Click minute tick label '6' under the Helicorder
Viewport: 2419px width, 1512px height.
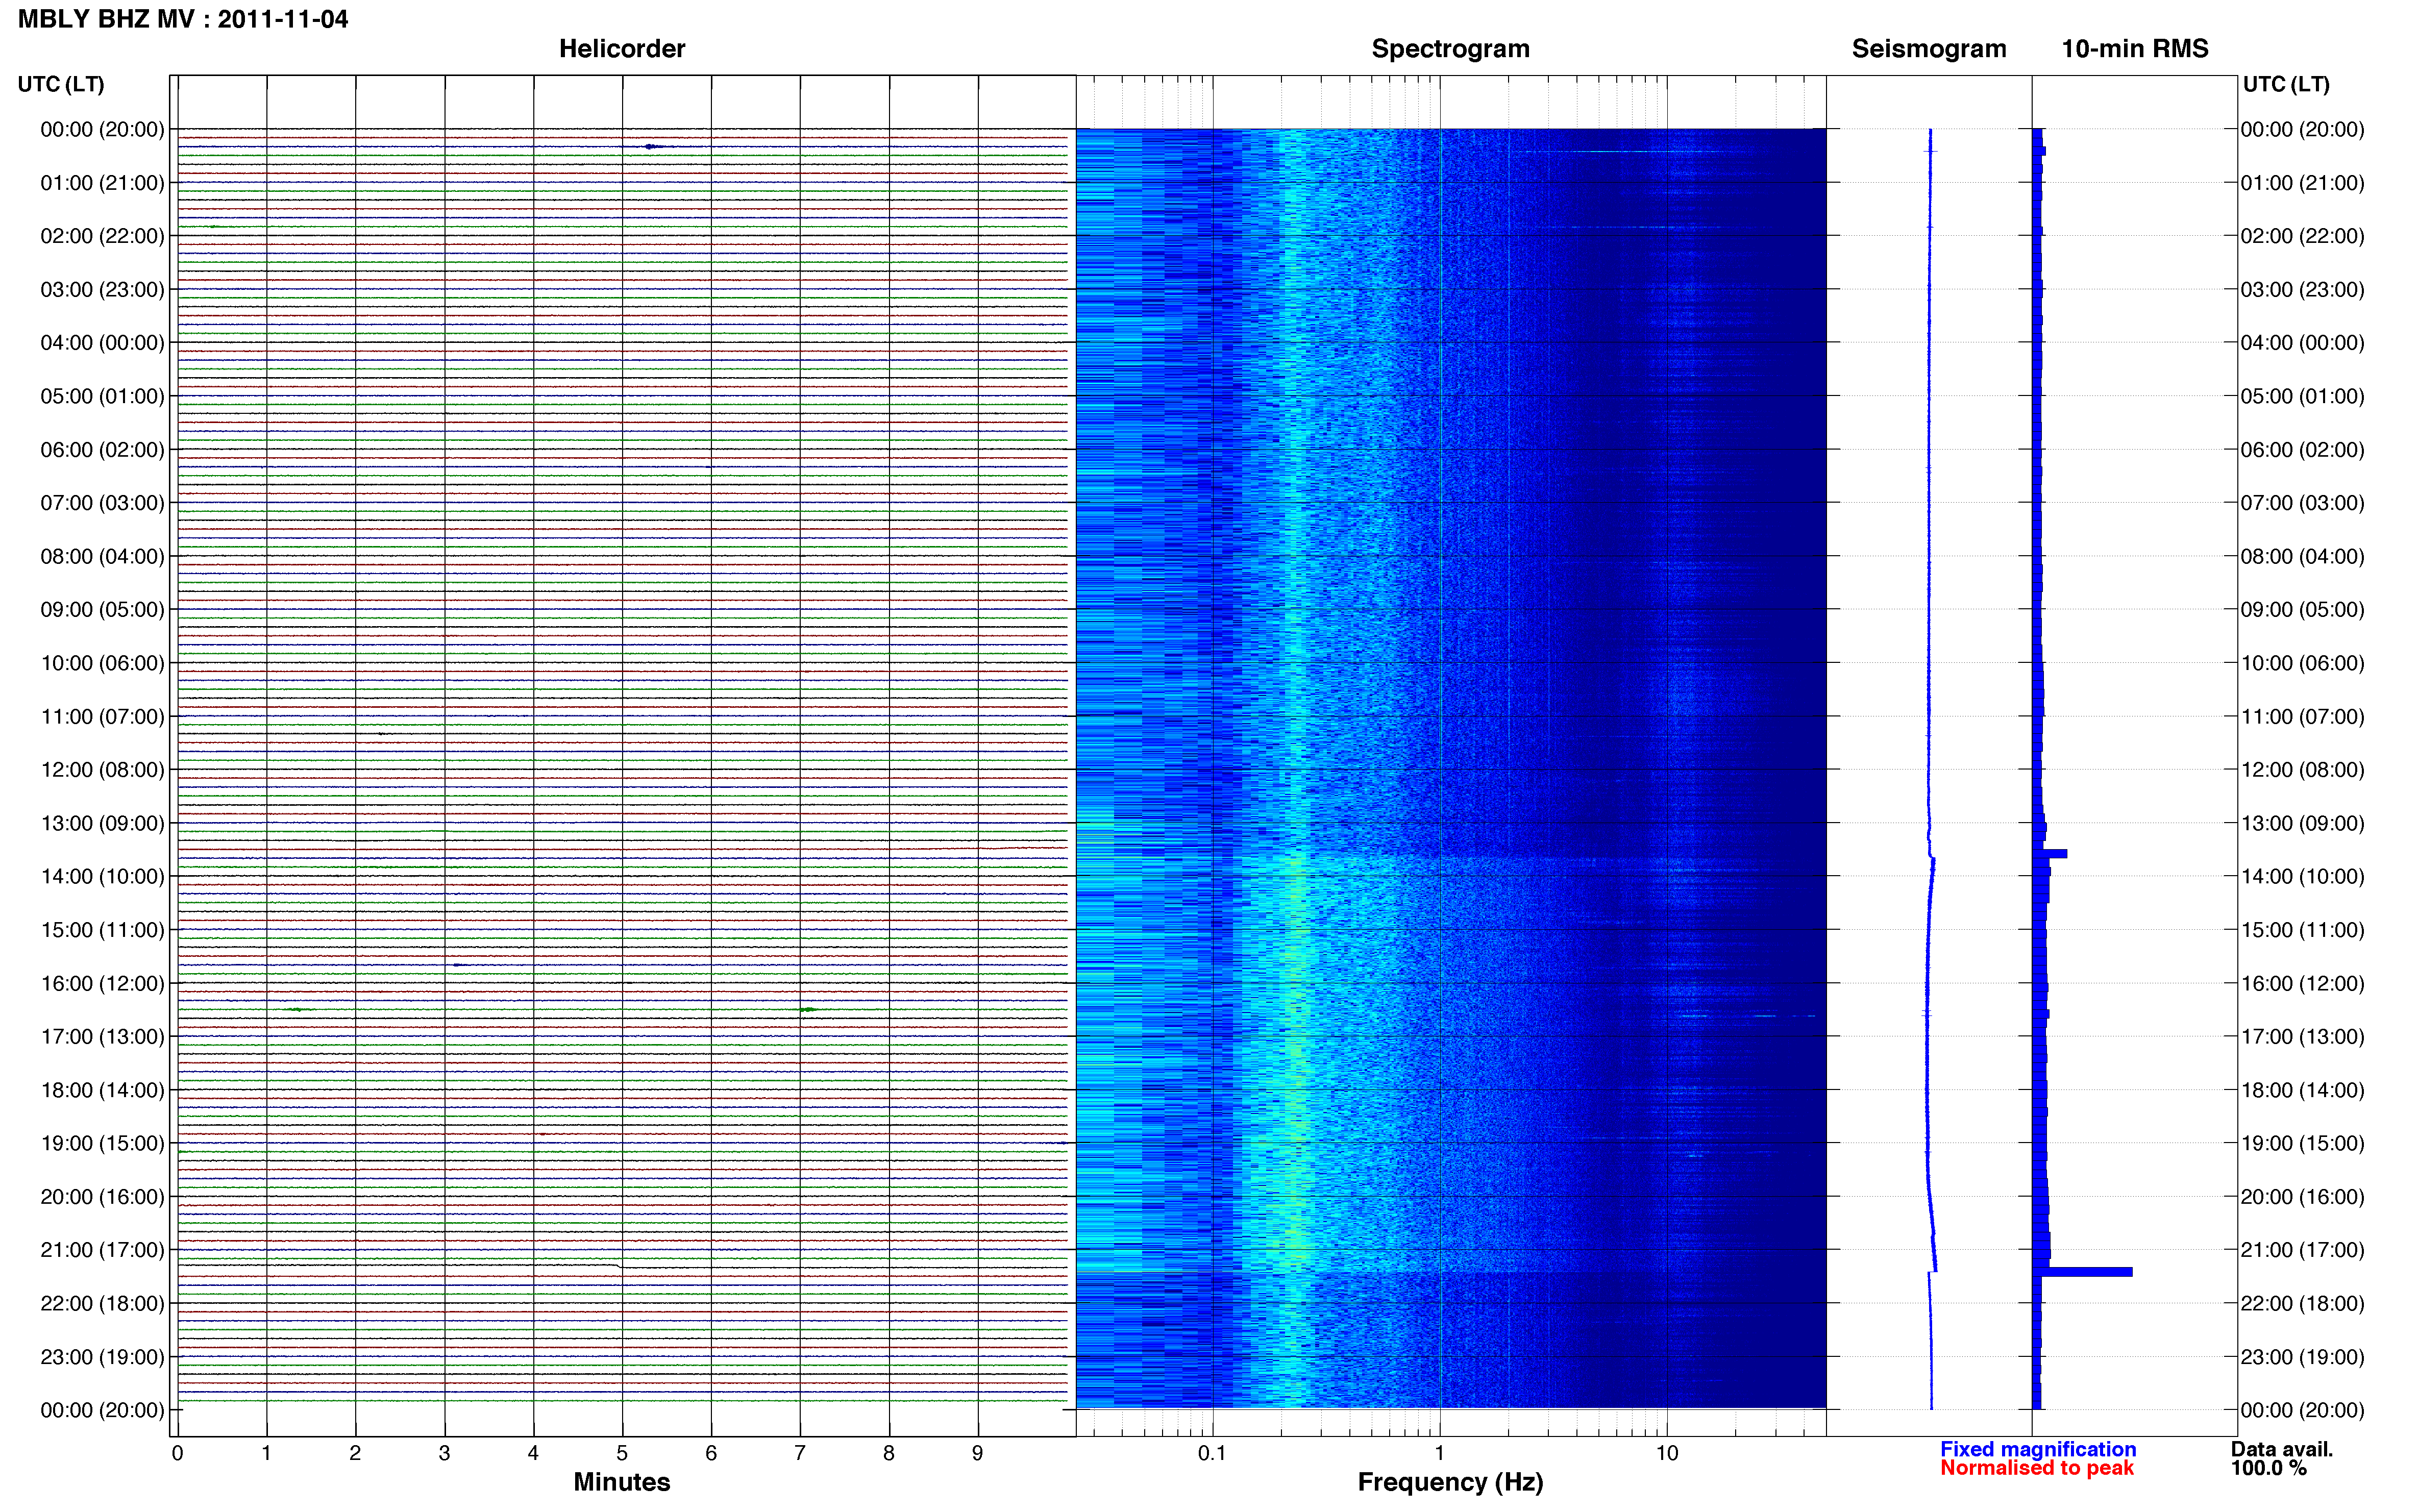pyautogui.click(x=711, y=1453)
